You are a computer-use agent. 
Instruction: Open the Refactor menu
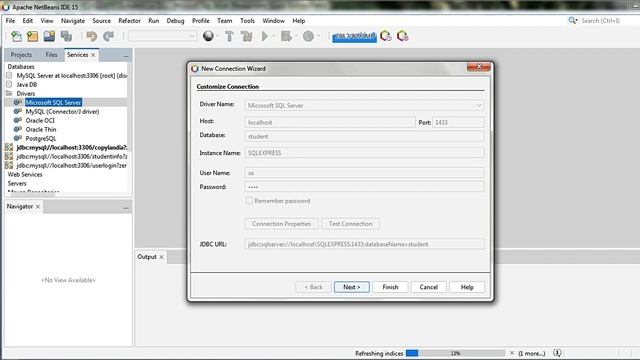pos(129,21)
